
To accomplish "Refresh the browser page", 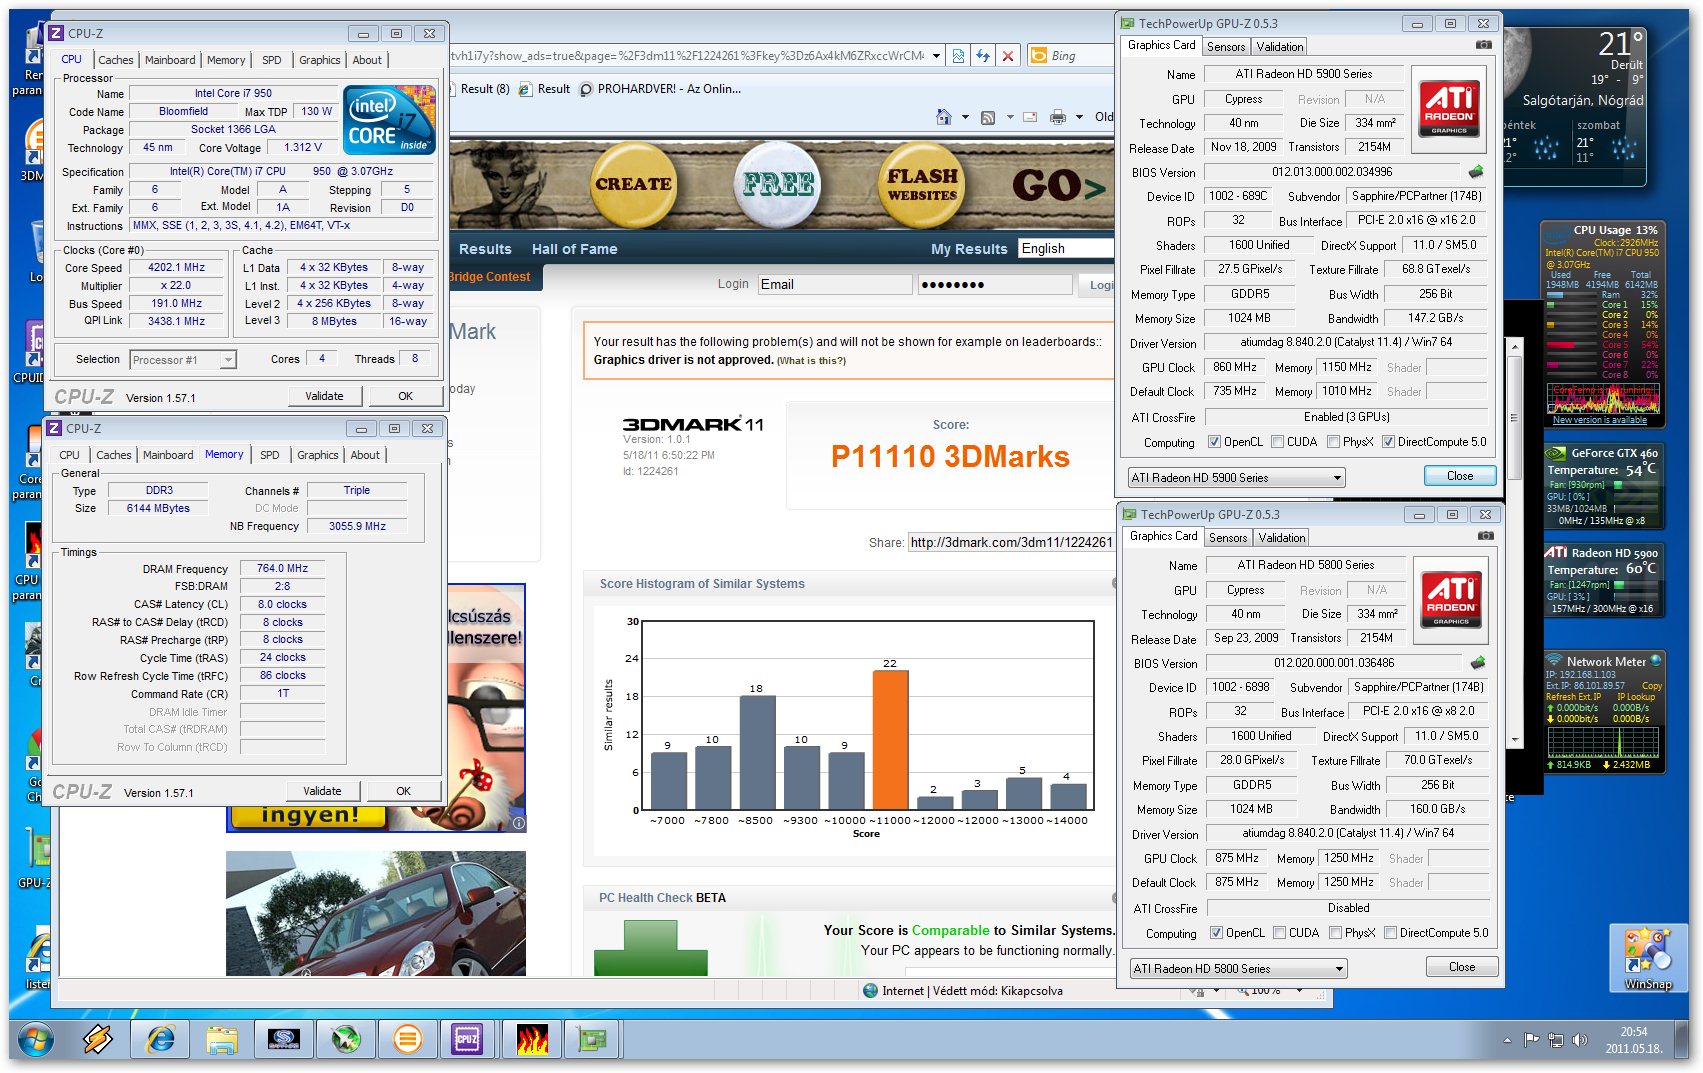I will pyautogui.click(x=983, y=56).
